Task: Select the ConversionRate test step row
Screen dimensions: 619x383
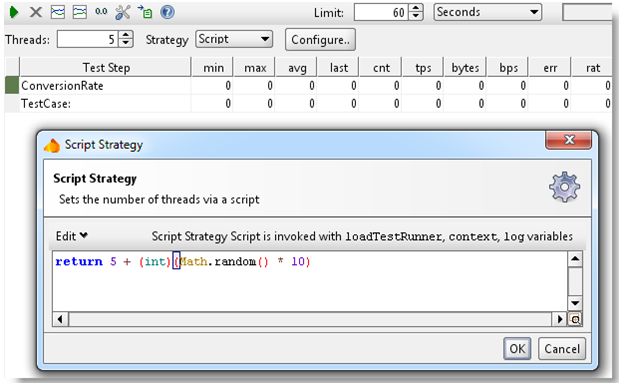Action: (308, 86)
